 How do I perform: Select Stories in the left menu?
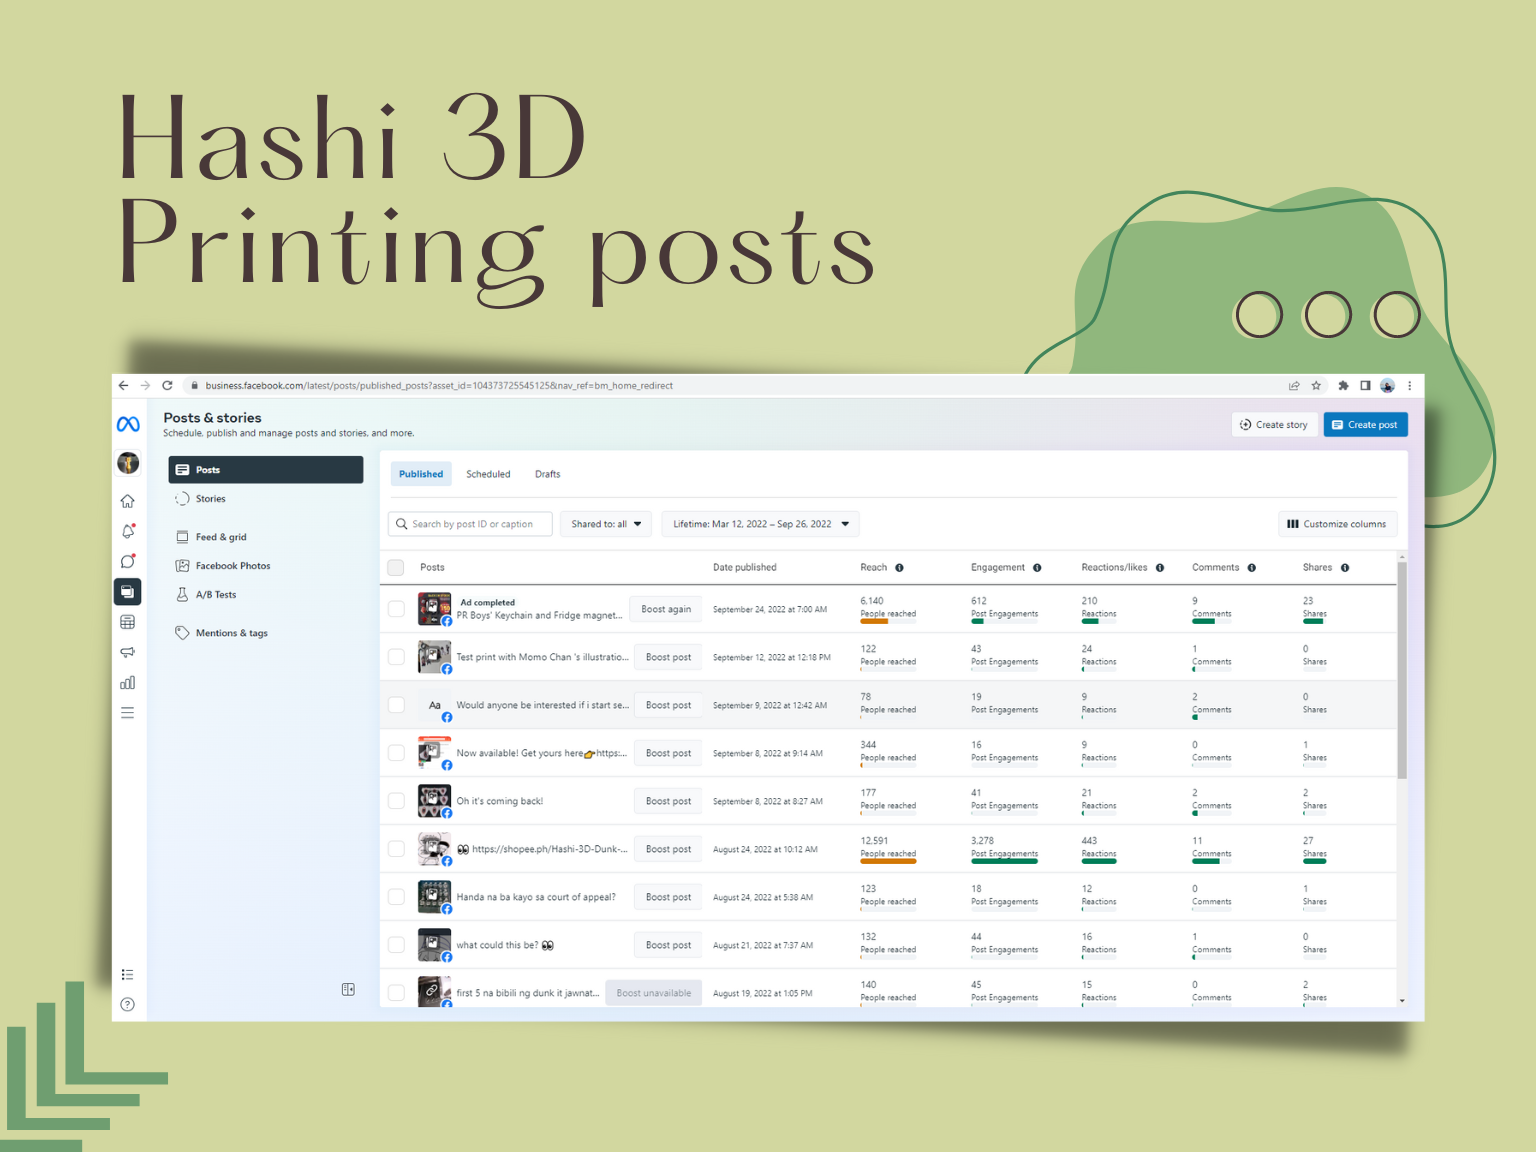click(266, 499)
